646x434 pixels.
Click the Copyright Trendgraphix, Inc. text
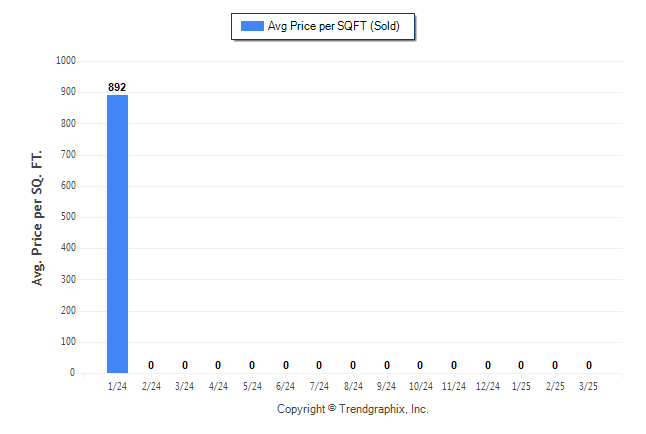(x=353, y=409)
